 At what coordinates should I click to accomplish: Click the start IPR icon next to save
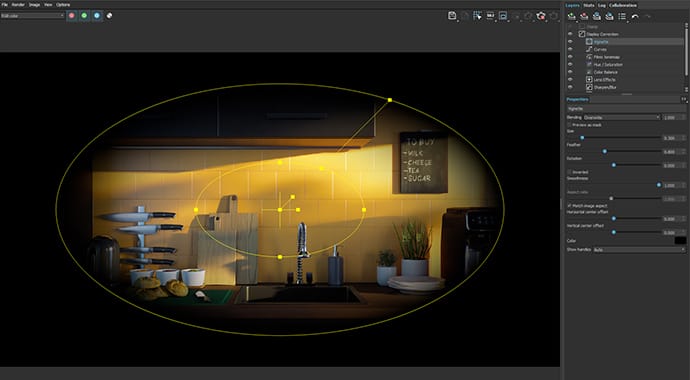click(x=465, y=16)
